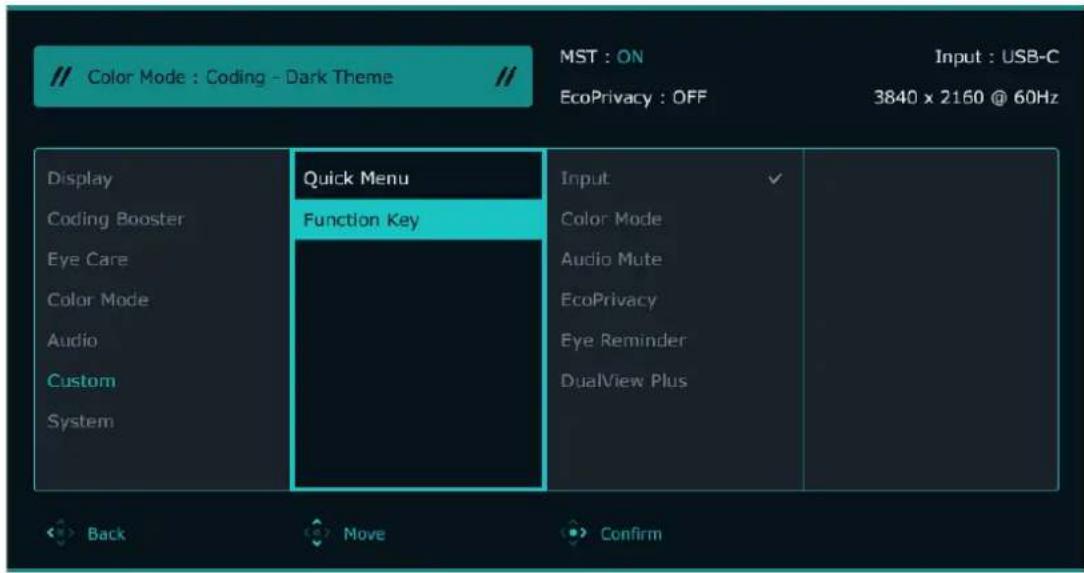Click the EcoPrivacy : OFF status text

631,98
